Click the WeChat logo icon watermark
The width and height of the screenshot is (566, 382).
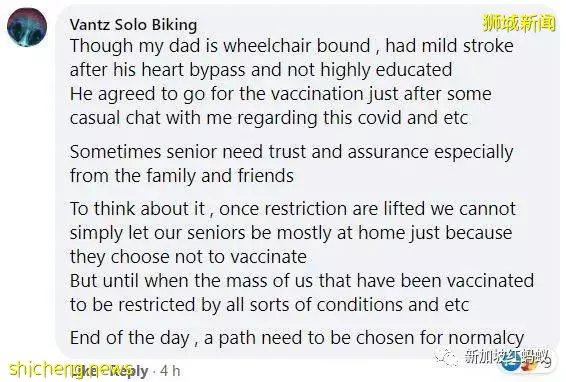point(445,357)
